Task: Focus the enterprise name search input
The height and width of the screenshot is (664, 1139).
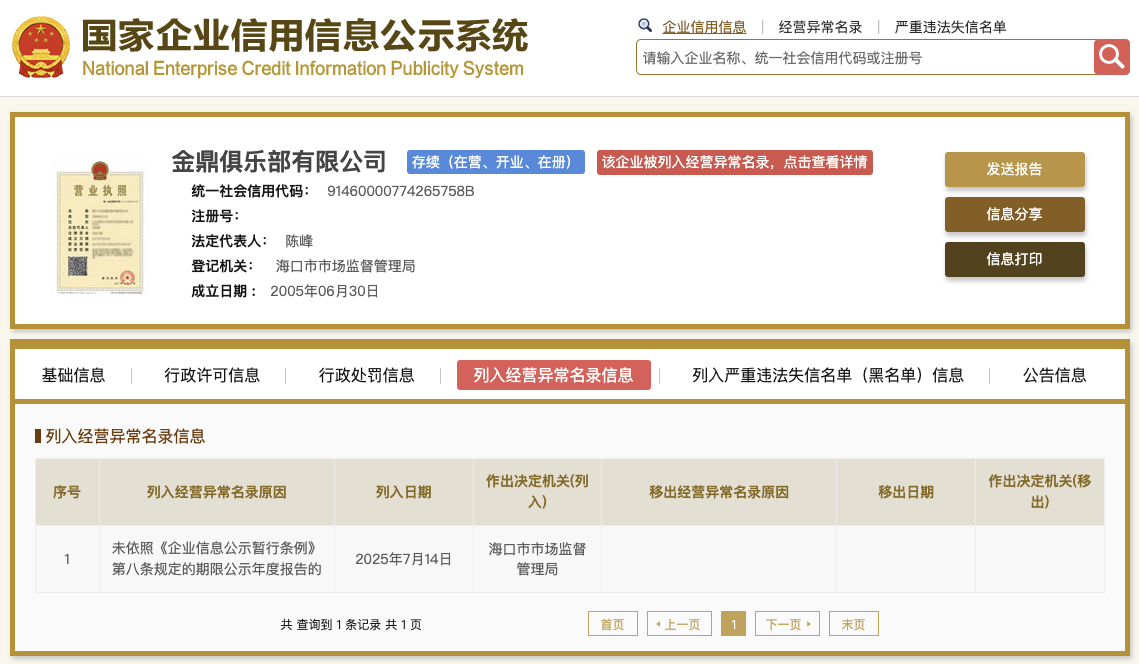Action: click(865, 57)
